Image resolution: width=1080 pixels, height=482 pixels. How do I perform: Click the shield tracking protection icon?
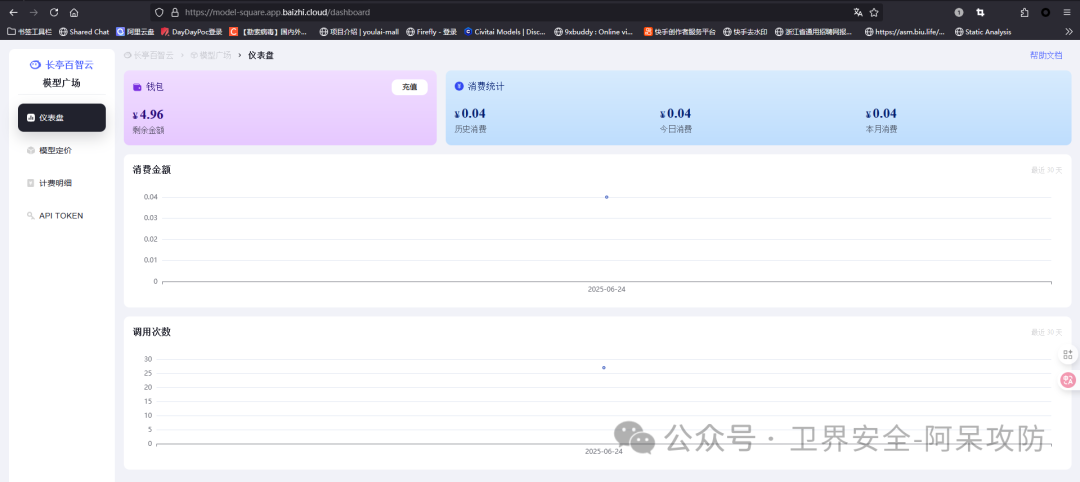coord(159,12)
